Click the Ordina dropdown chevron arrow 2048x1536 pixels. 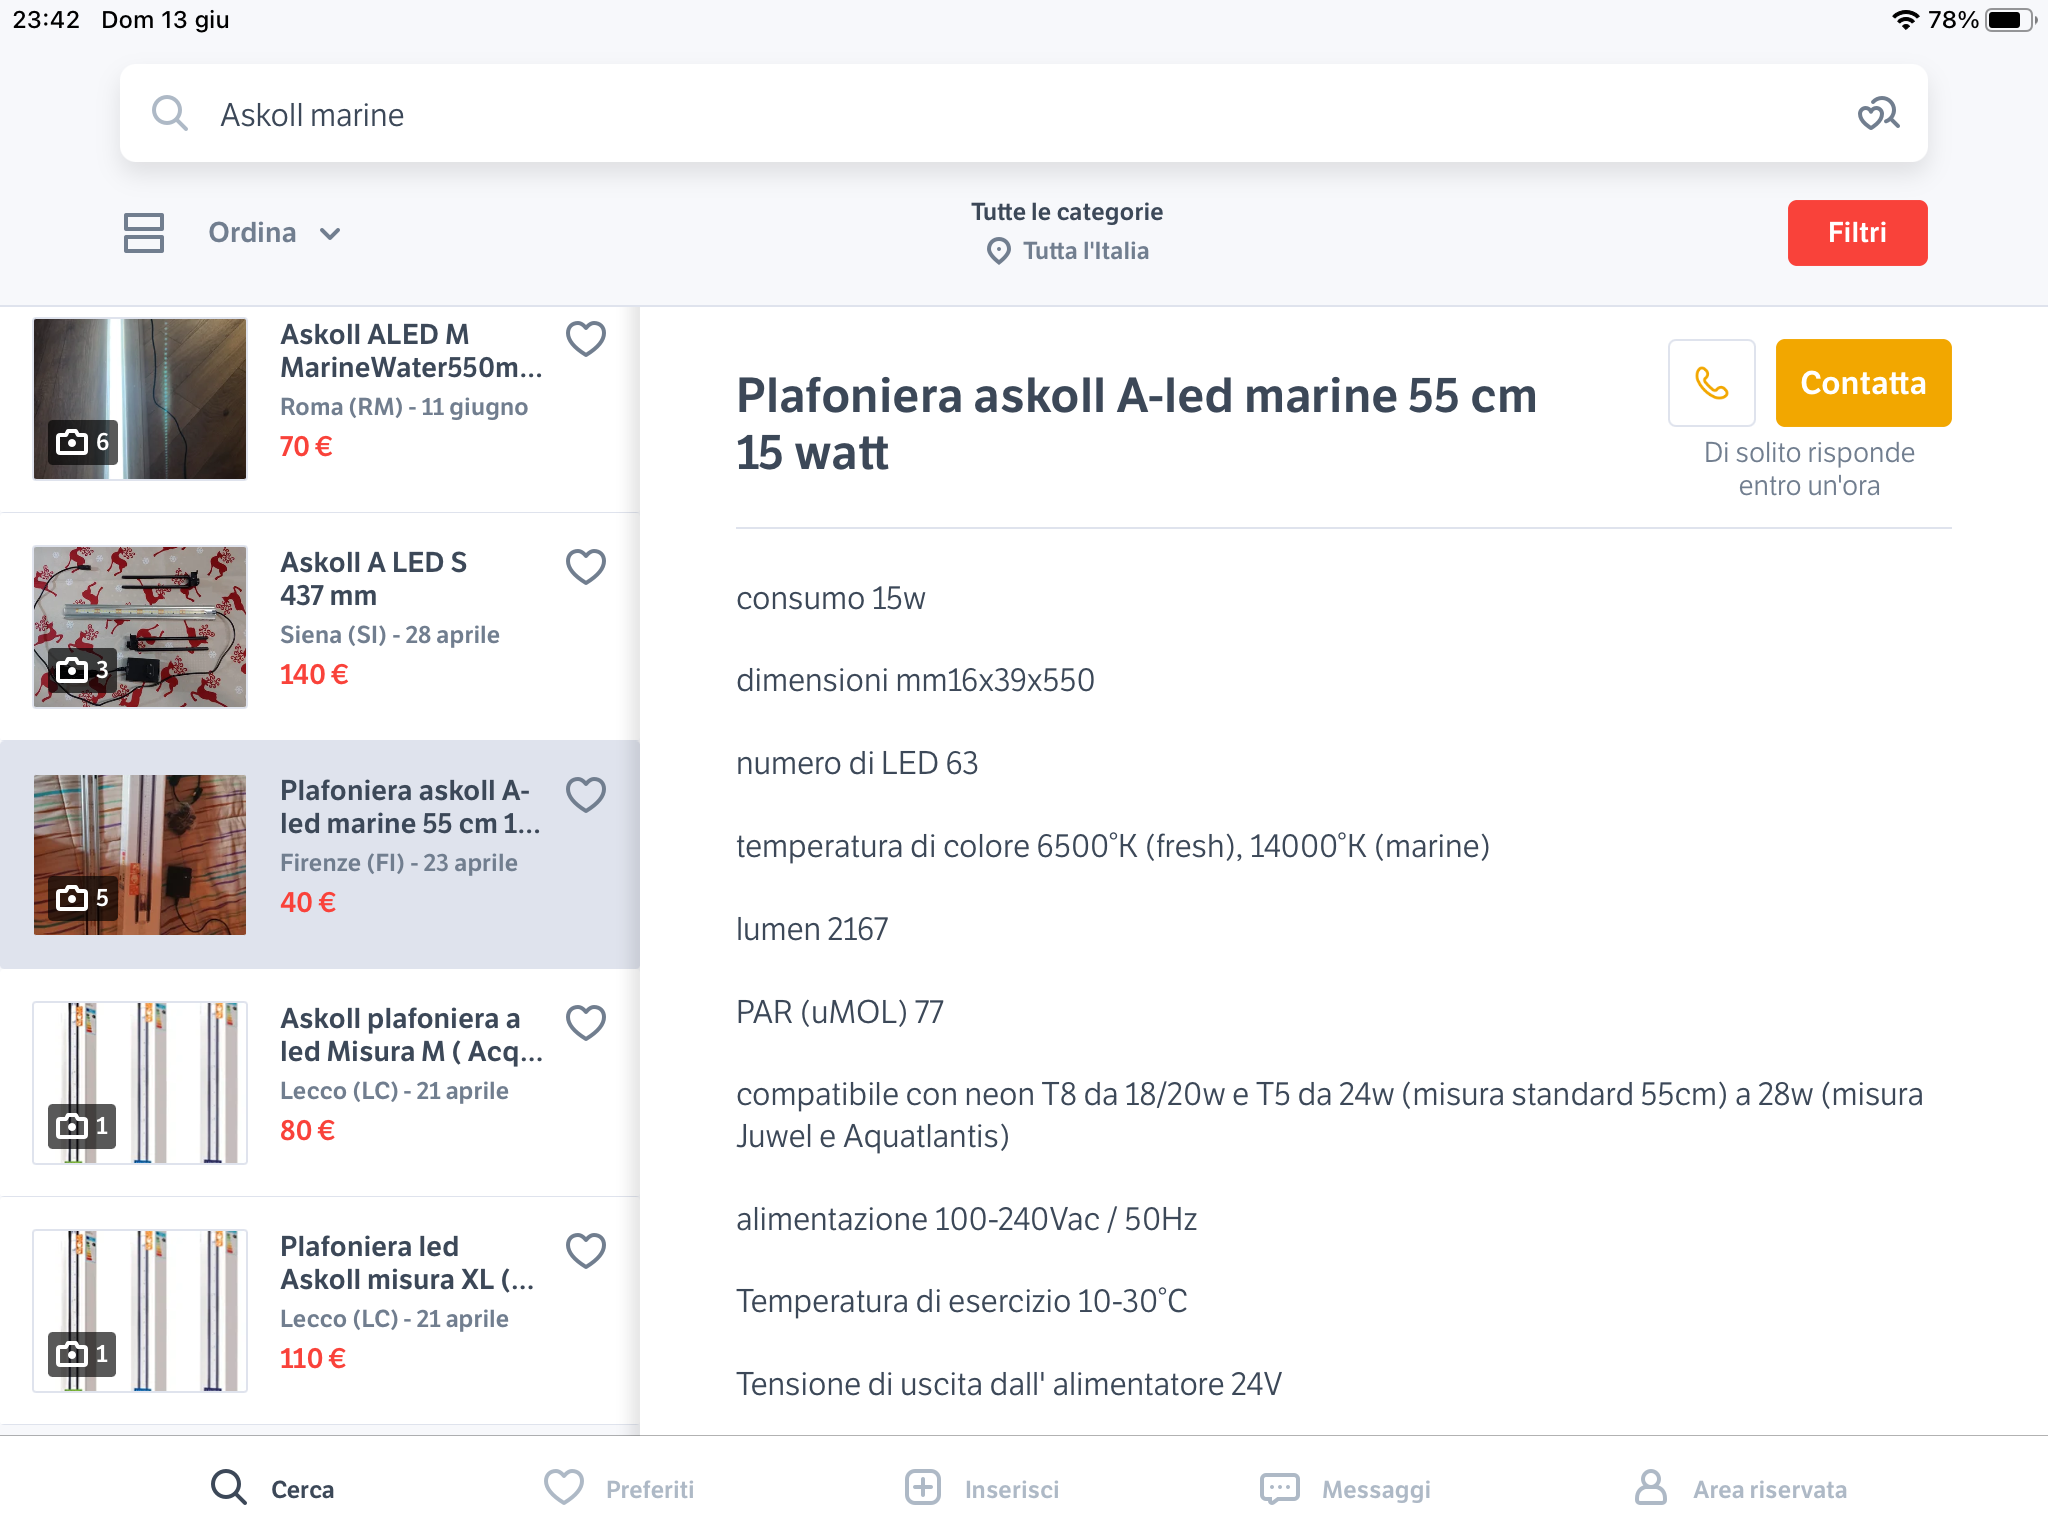coord(330,234)
